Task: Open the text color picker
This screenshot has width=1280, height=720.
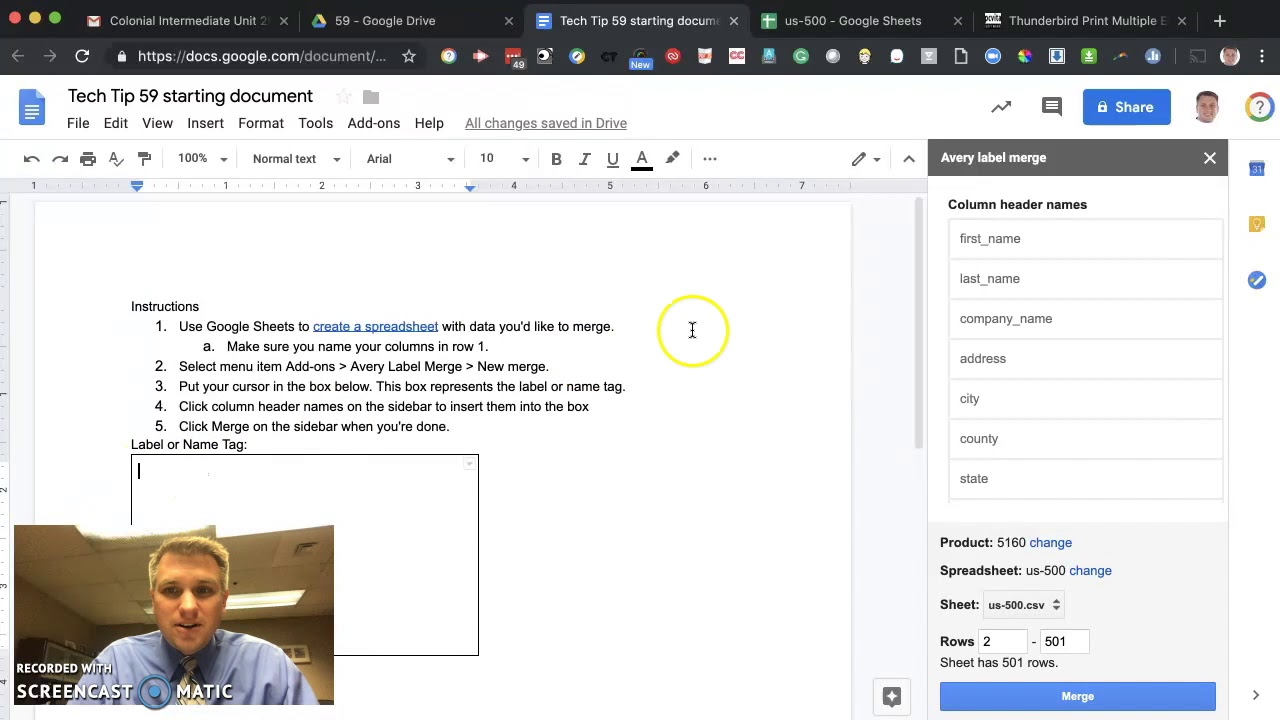Action: [642, 159]
